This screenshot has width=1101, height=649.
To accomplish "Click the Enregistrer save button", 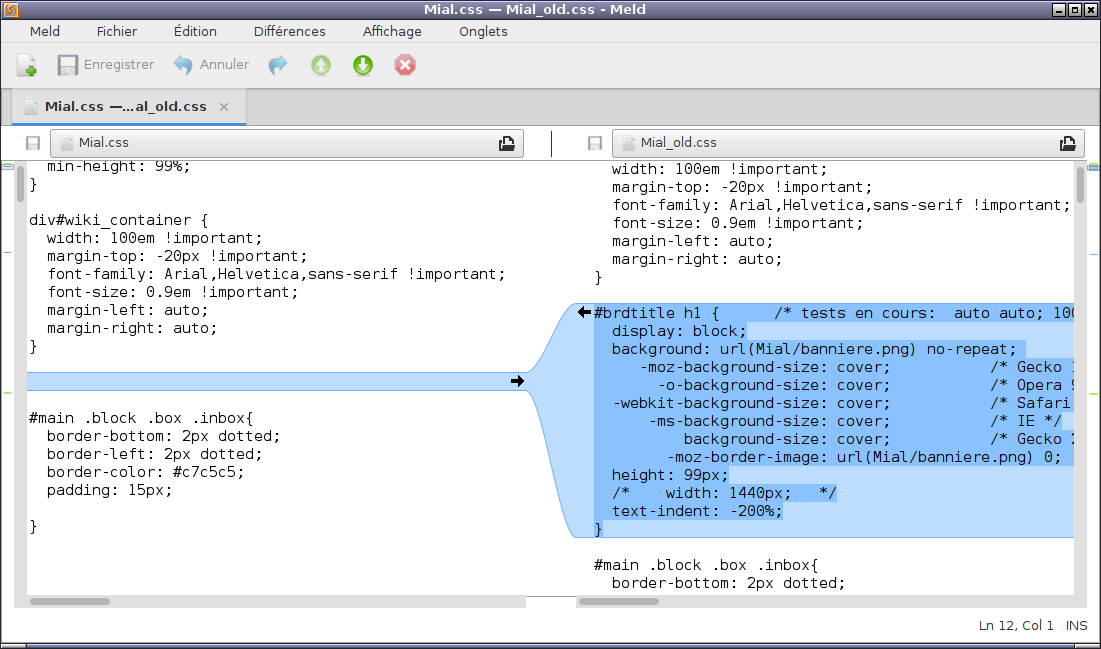I will (x=105, y=65).
